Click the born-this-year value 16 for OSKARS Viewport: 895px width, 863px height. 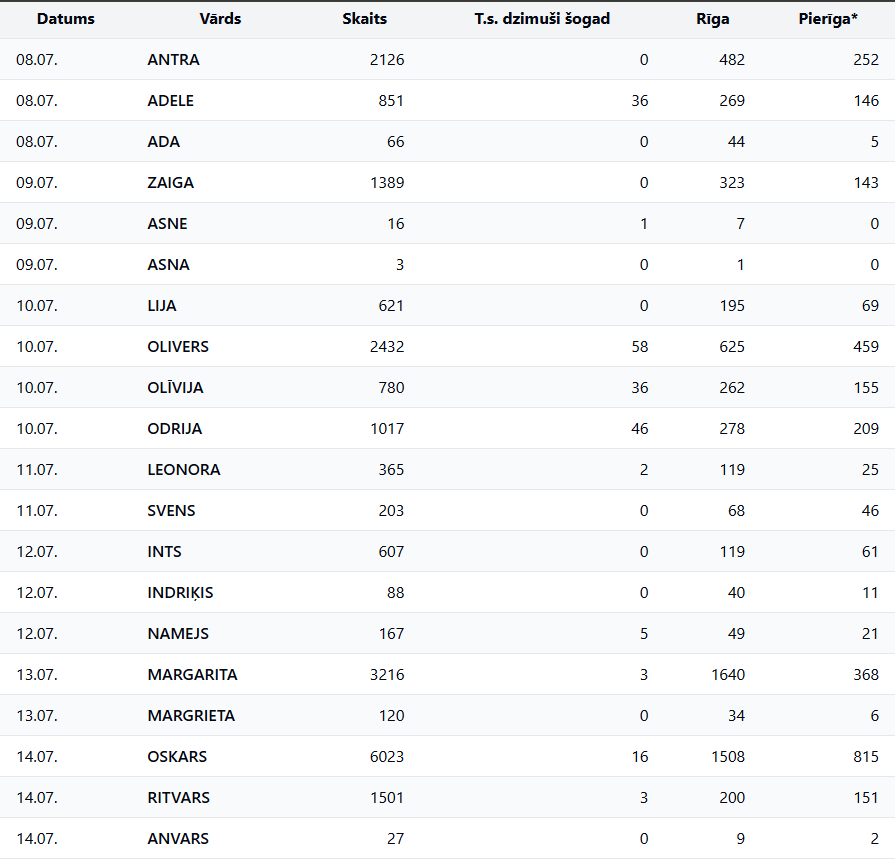coord(640,757)
